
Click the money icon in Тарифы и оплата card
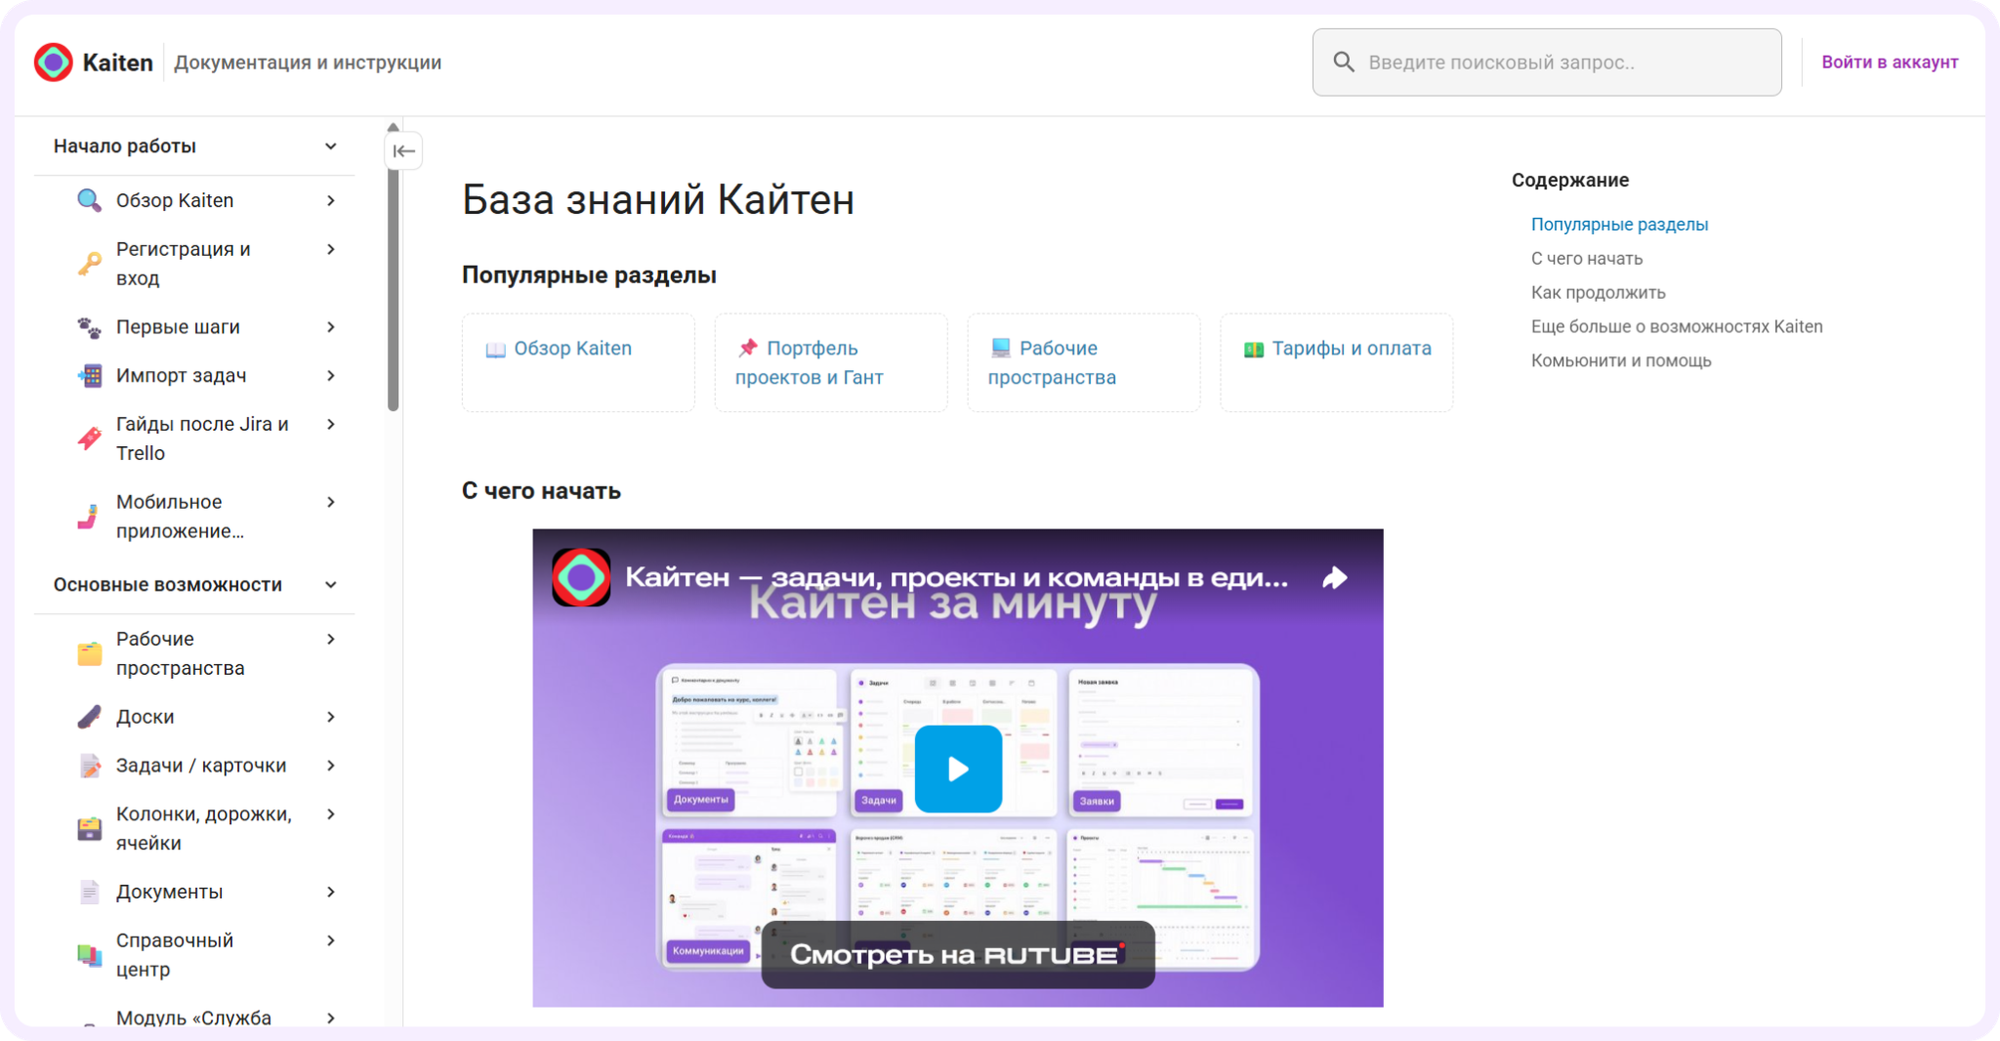tap(1253, 349)
